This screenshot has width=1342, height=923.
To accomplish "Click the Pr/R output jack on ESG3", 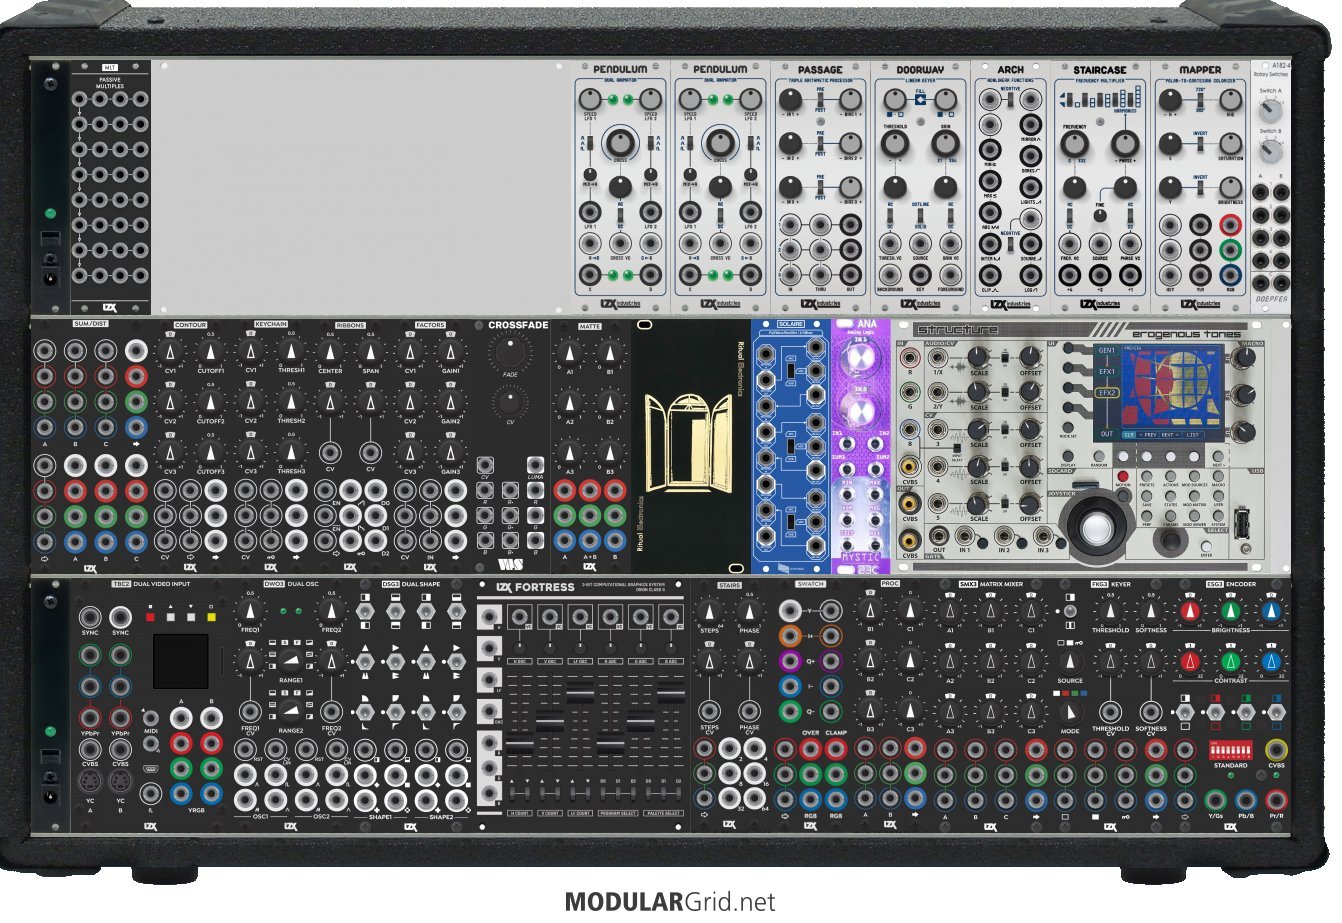I will pyautogui.click(x=1276, y=799).
